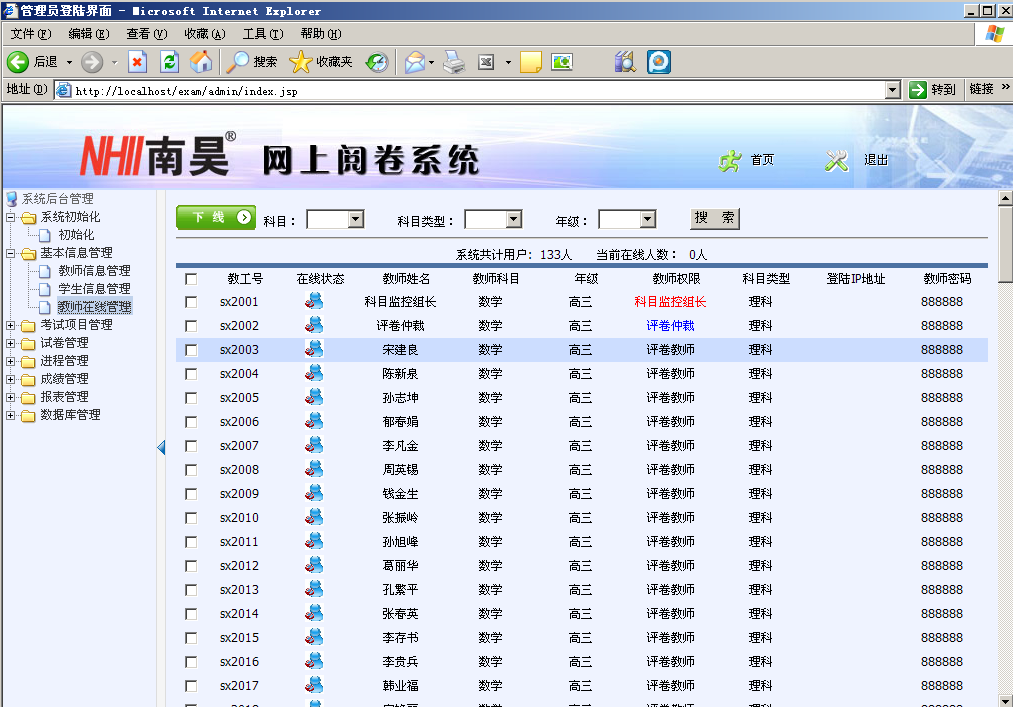This screenshot has height=707, width=1013.
Task: Open the Mail envelope toolbar icon
Action: [415, 62]
